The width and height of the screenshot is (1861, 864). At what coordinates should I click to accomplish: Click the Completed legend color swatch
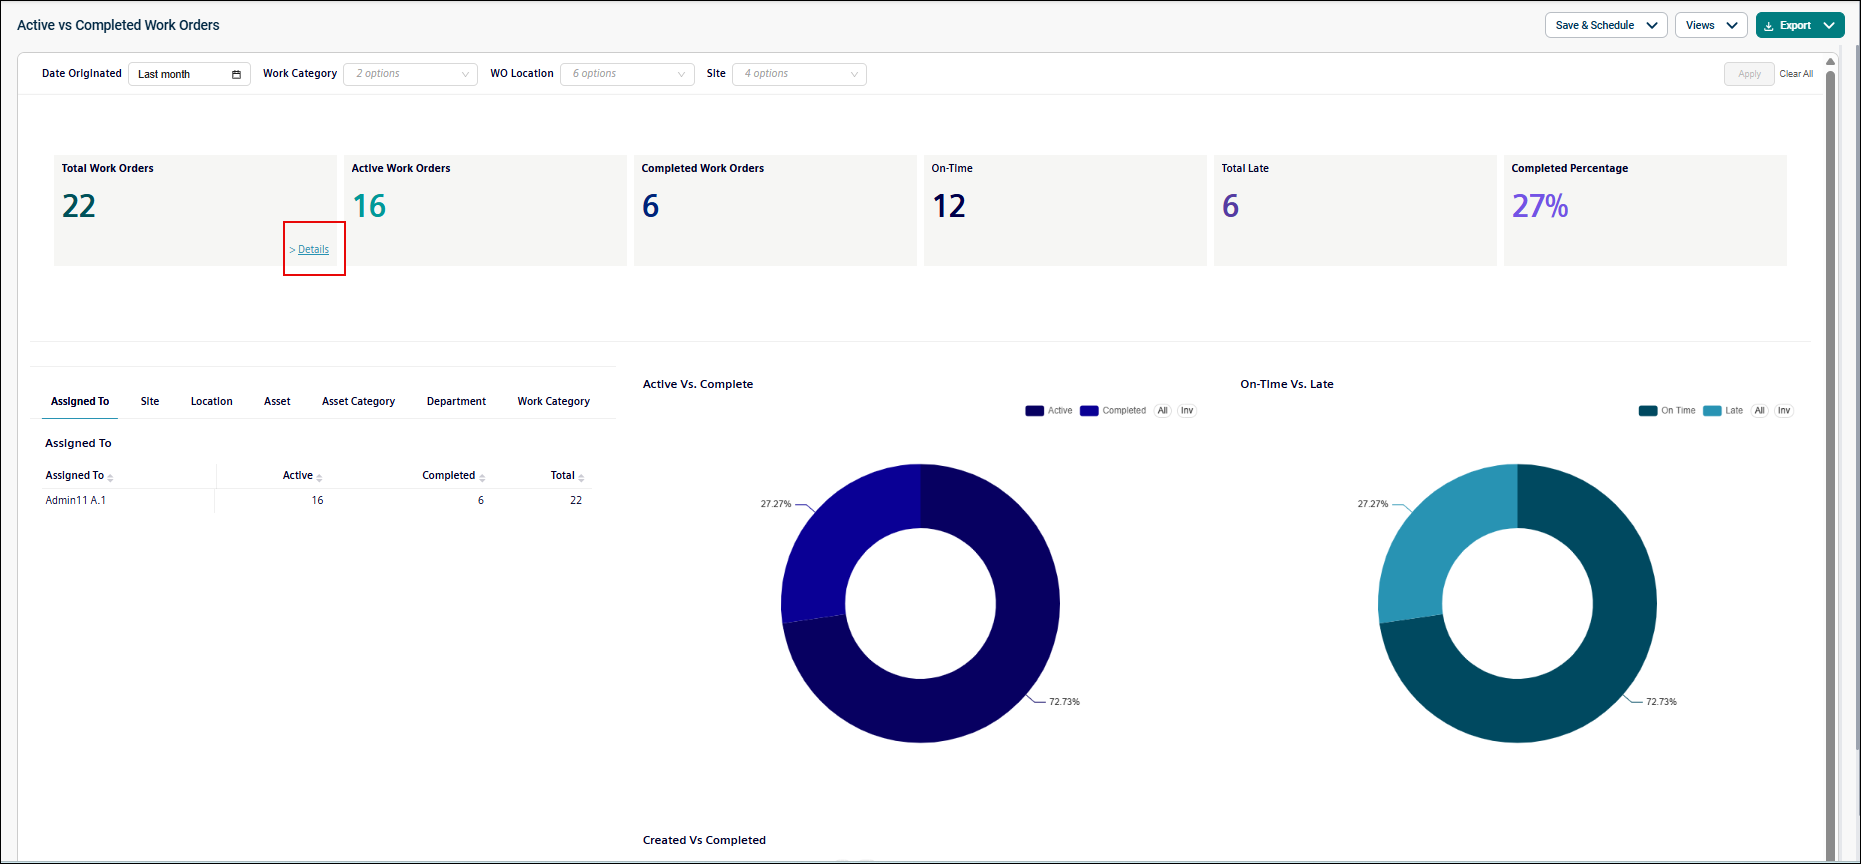click(x=1089, y=411)
